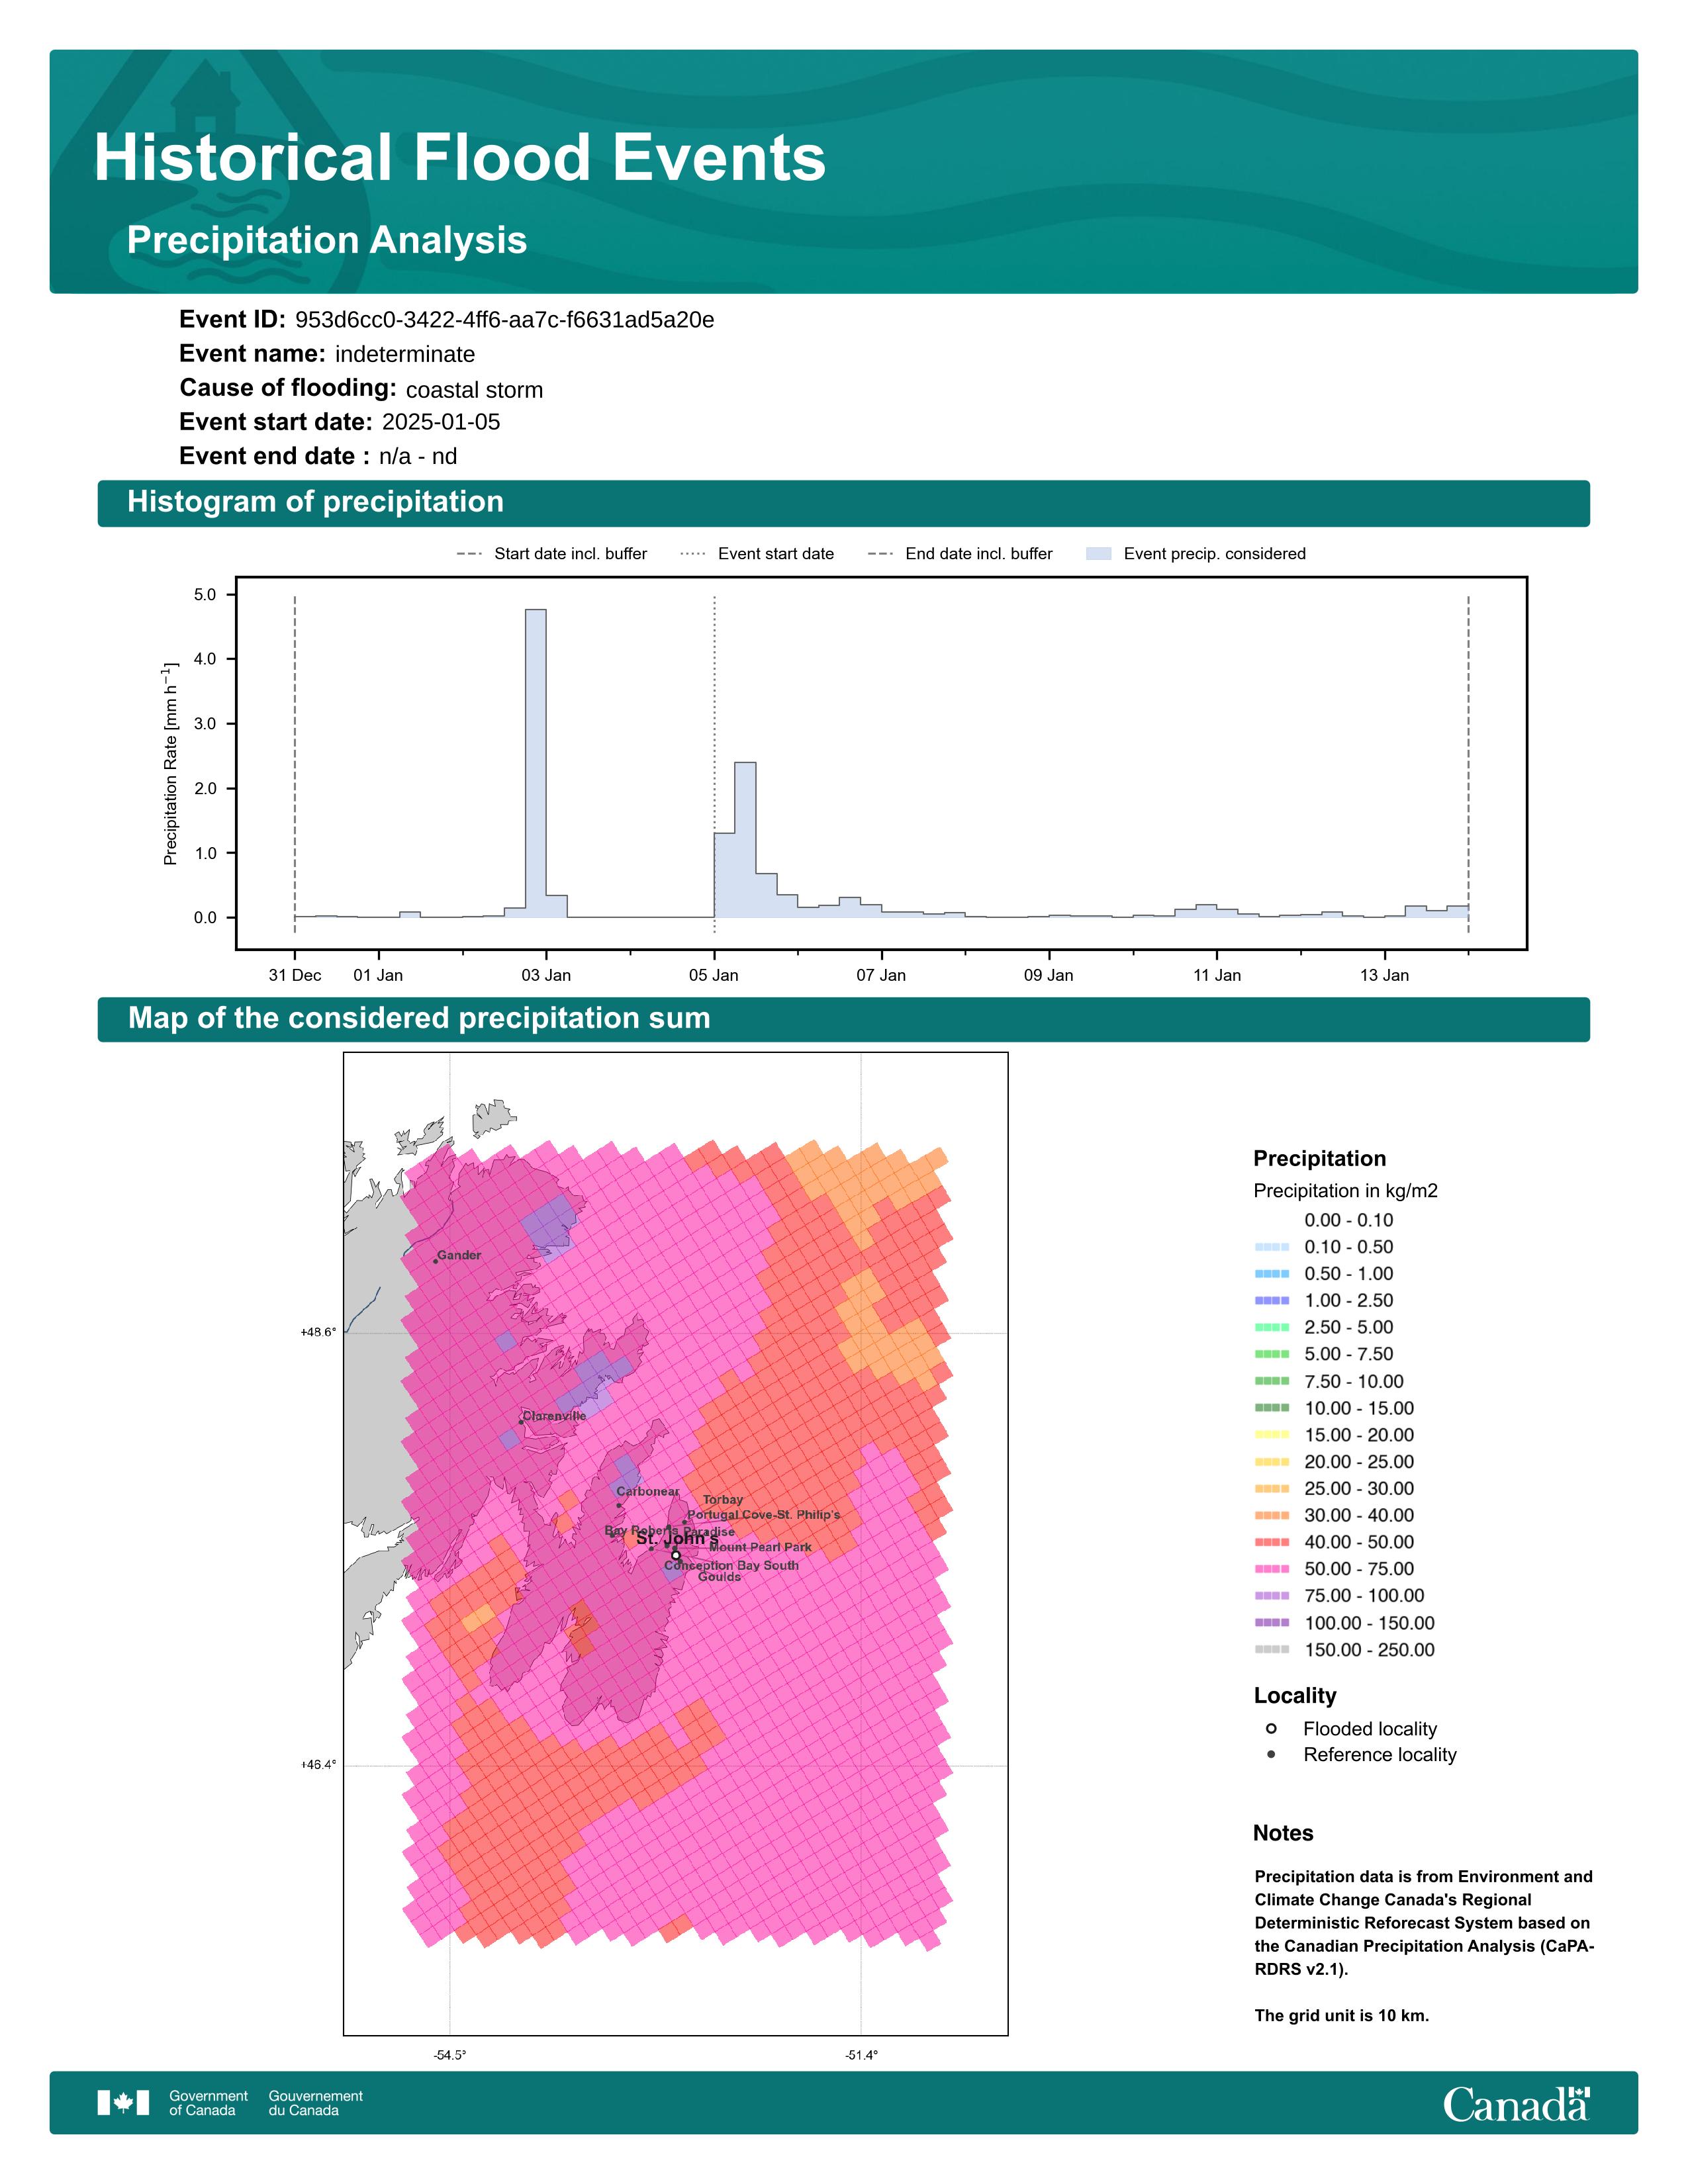Click the Event precip. considered legend box
This screenshot has height=2184, width=1688.
pyautogui.click(x=1098, y=554)
